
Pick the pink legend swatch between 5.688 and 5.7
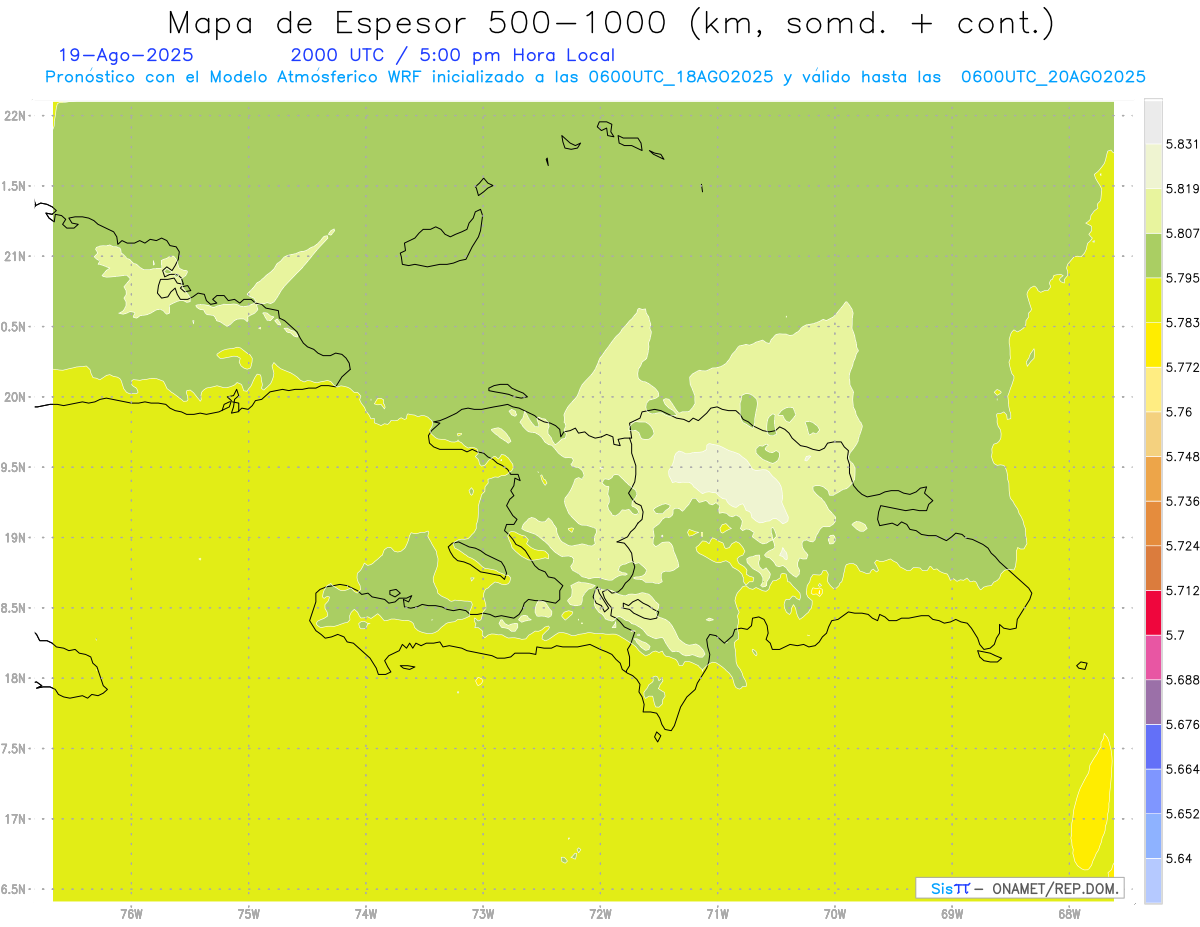pyautogui.click(x=1153, y=657)
